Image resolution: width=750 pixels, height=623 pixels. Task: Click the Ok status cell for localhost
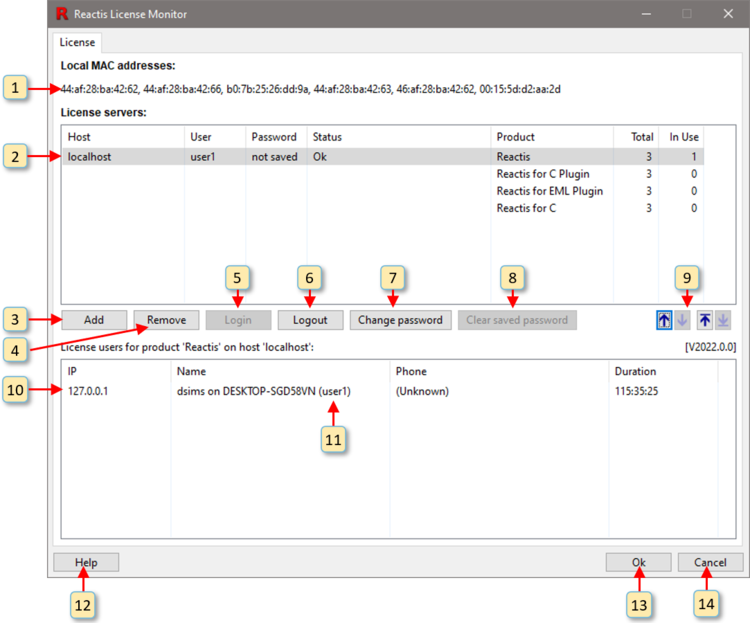[x=320, y=157]
